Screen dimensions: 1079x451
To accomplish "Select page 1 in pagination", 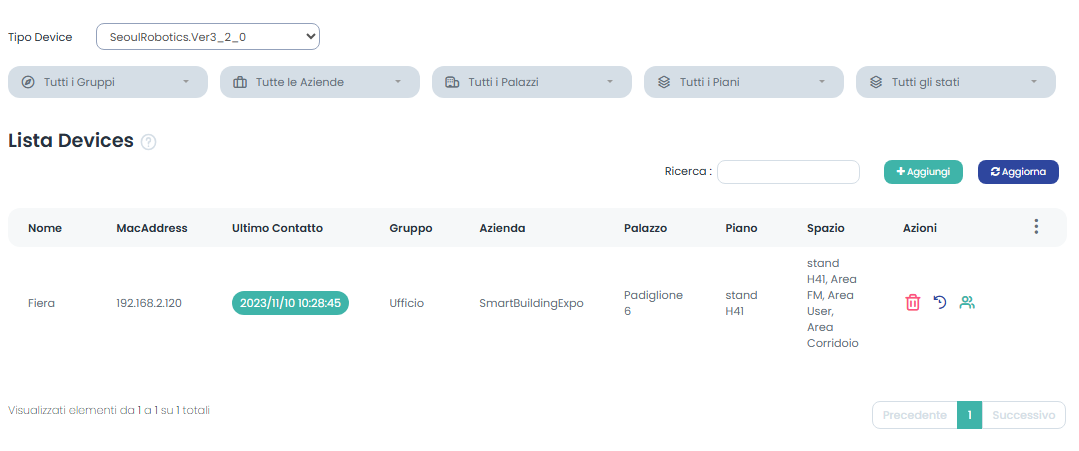I will [969, 415].
